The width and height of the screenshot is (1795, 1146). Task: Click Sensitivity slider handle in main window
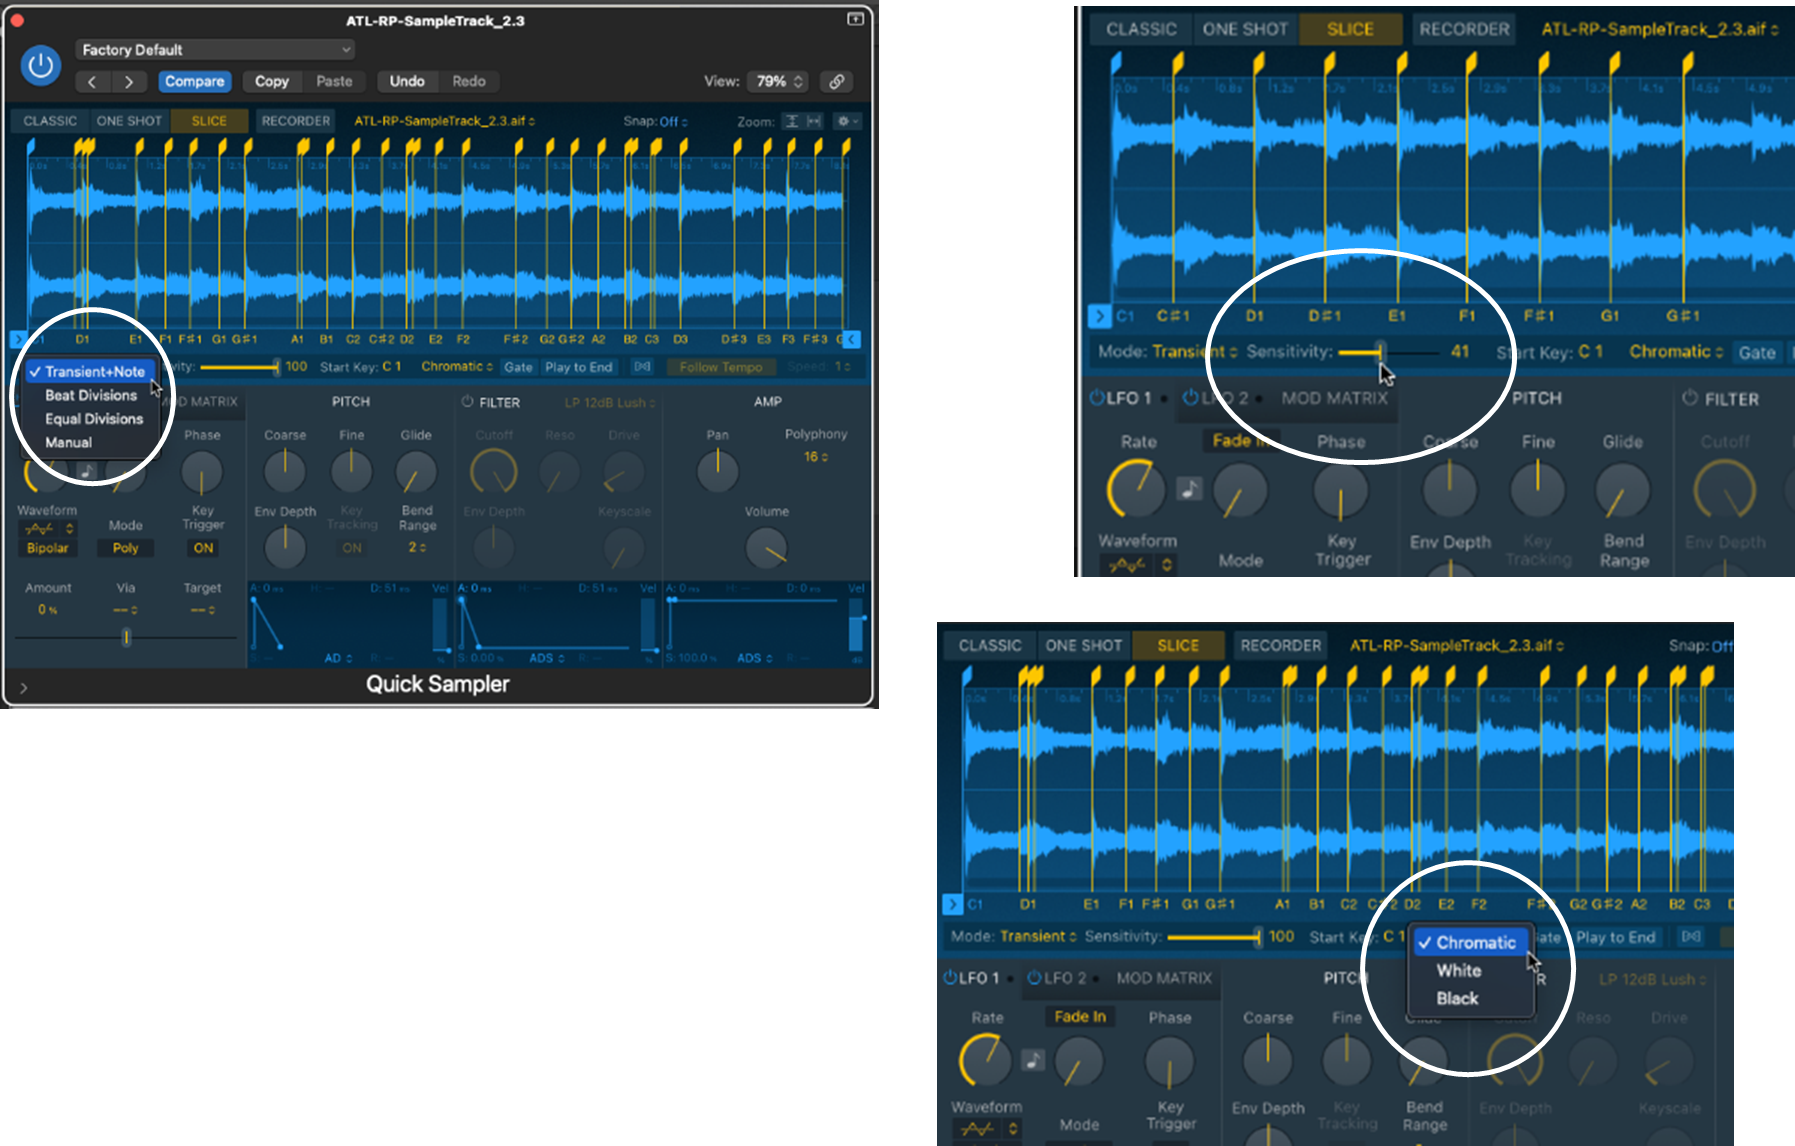click(277, 367)
